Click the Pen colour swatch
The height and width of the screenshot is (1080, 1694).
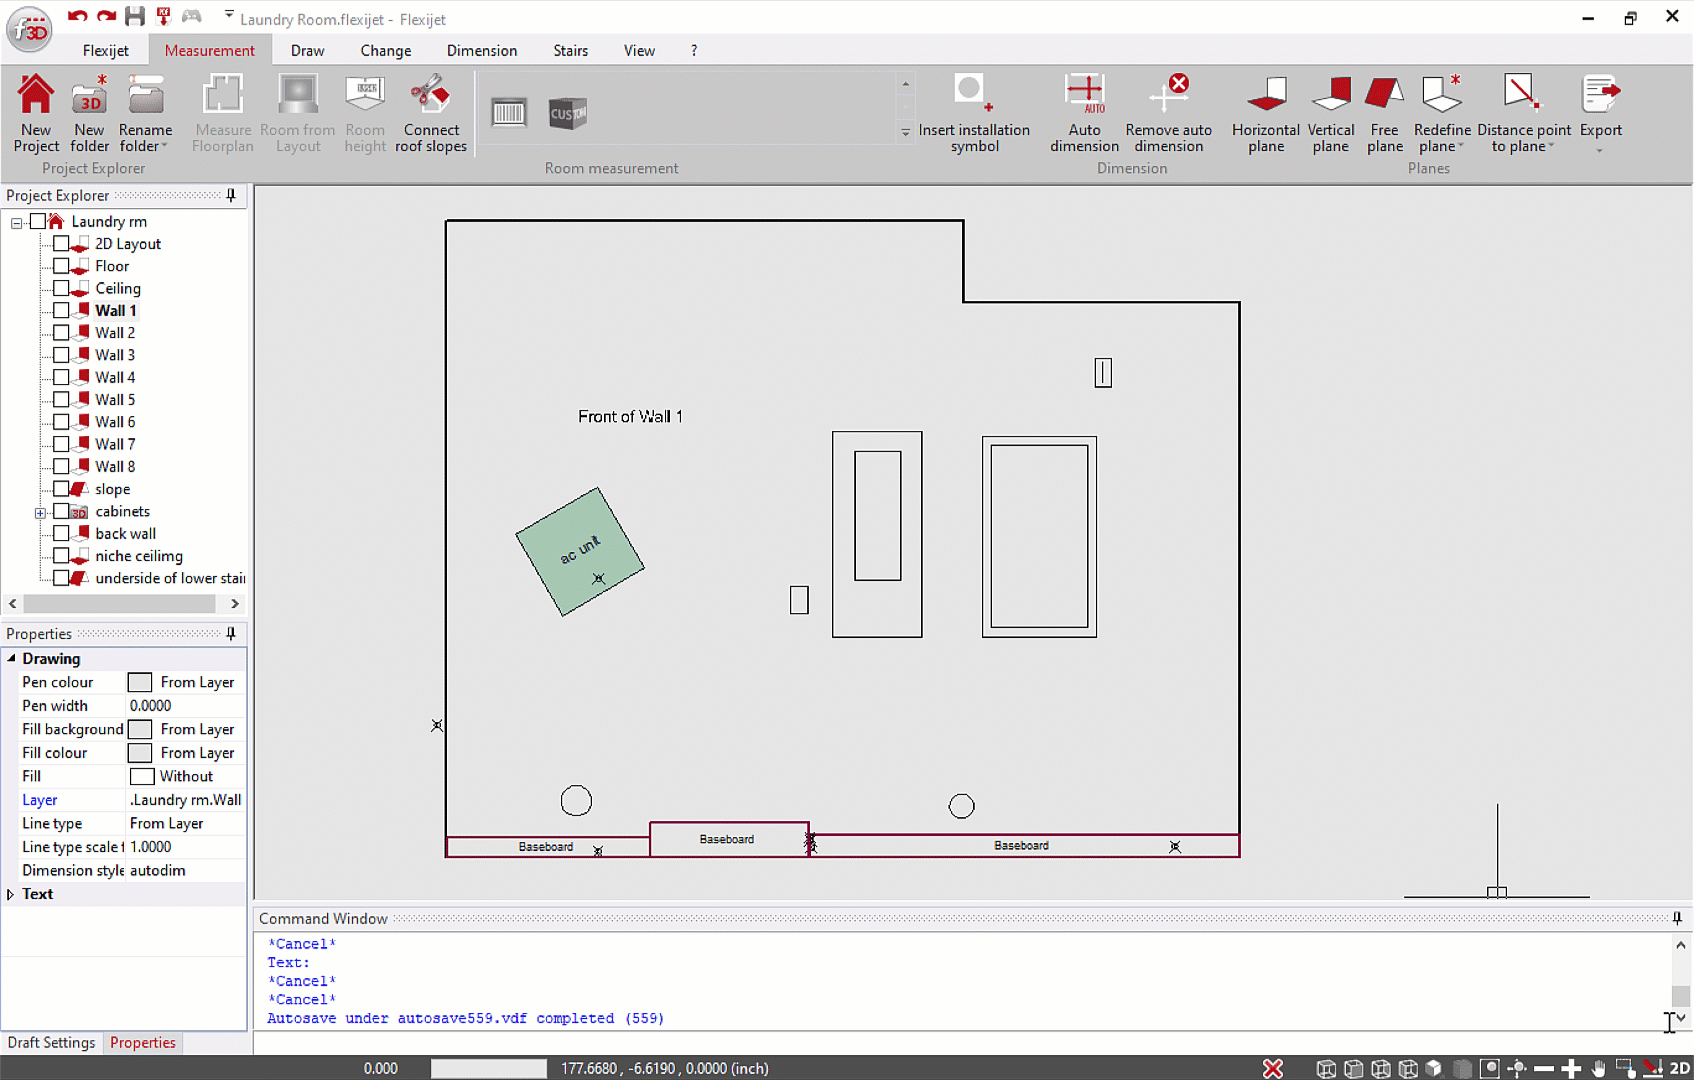[140, 682]
